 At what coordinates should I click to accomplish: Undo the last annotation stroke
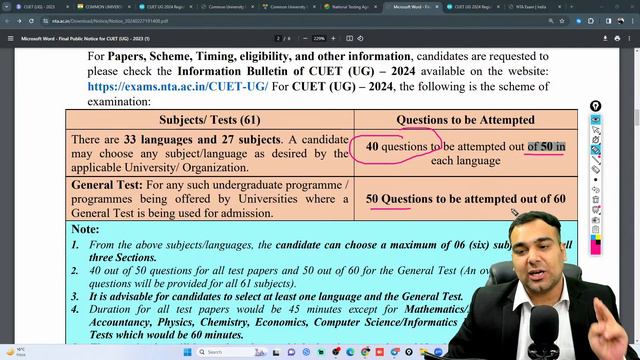(596, 190)
